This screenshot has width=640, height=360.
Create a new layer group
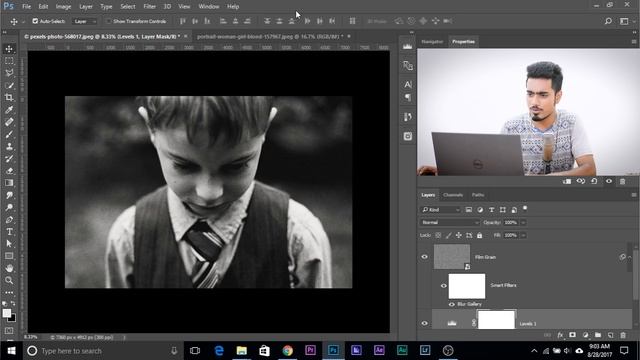coord(598,335)
